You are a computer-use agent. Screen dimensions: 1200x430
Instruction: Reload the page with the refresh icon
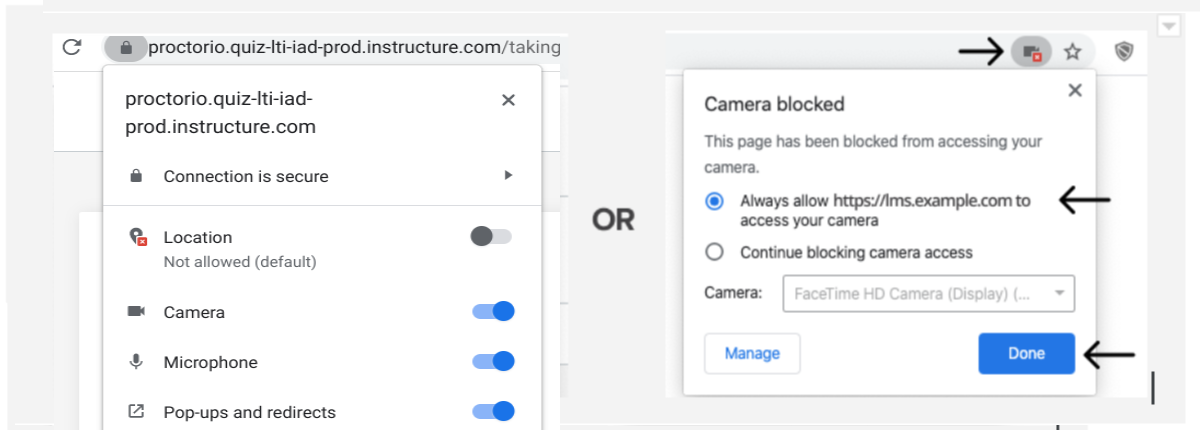[x=71, y=47]
